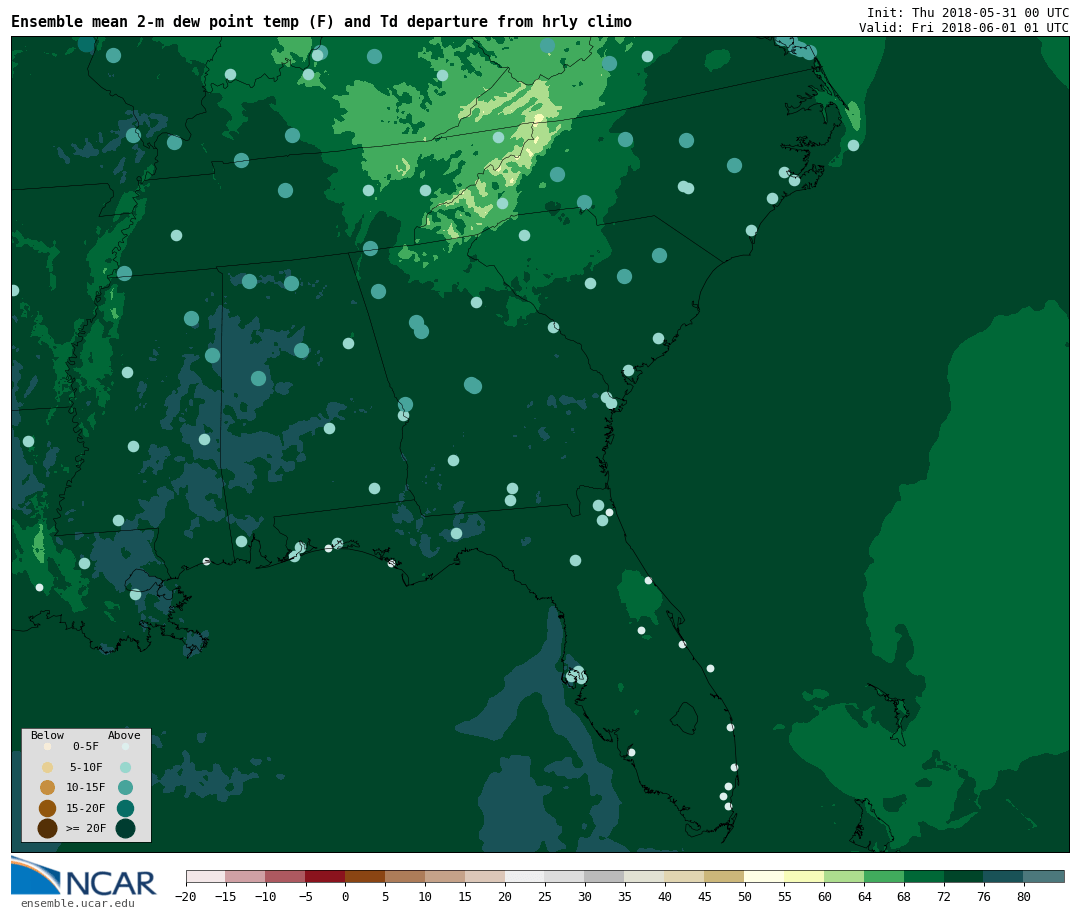This screenshot has width=1080, height=915.
Task: Select the dark red -5 to 0 swatch
Action: coord(325,877)
